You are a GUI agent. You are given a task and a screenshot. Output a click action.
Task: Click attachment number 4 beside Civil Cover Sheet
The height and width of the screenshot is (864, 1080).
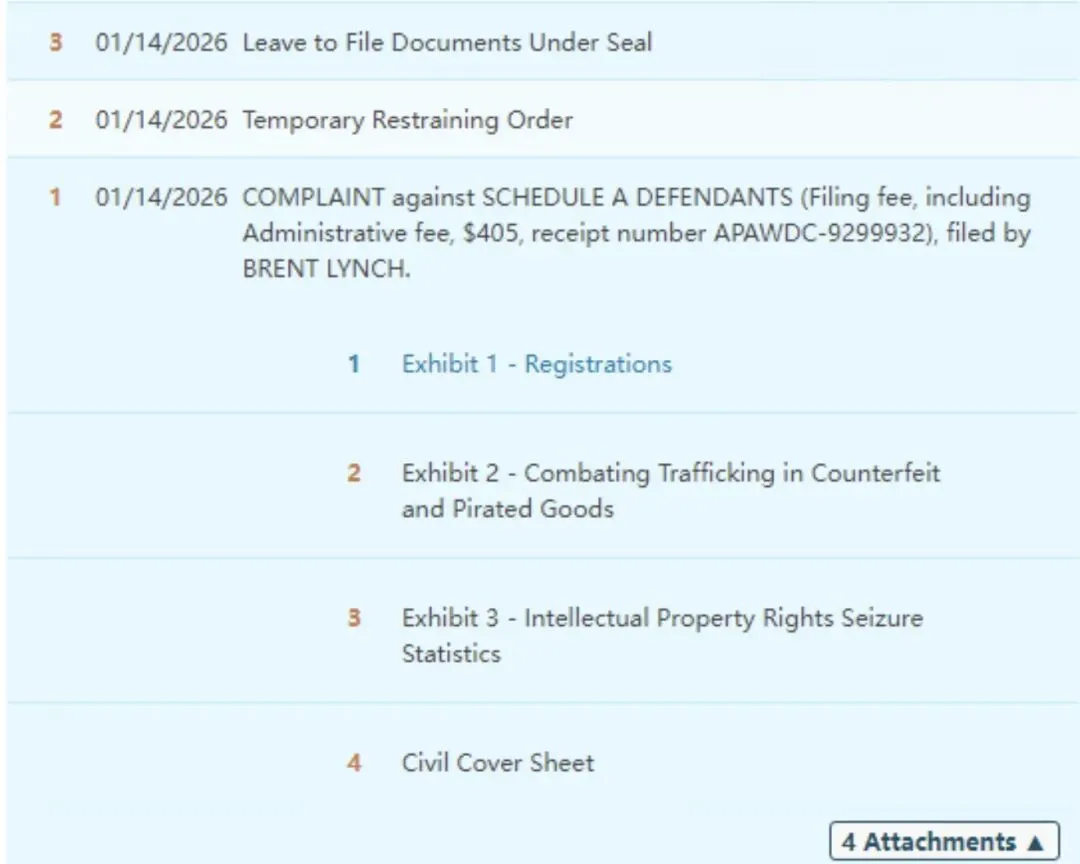point(354,763)
